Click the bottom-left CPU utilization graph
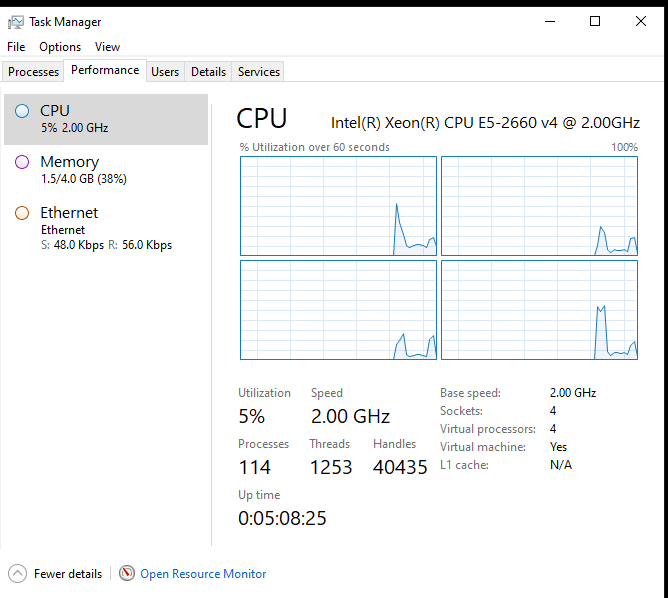 coord(338,310)
